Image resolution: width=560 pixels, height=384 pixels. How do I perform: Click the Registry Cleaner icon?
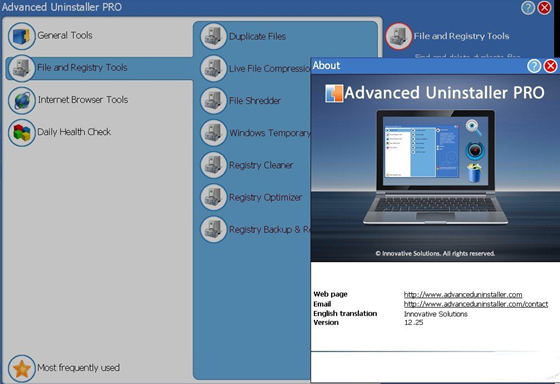coord(214,165)
